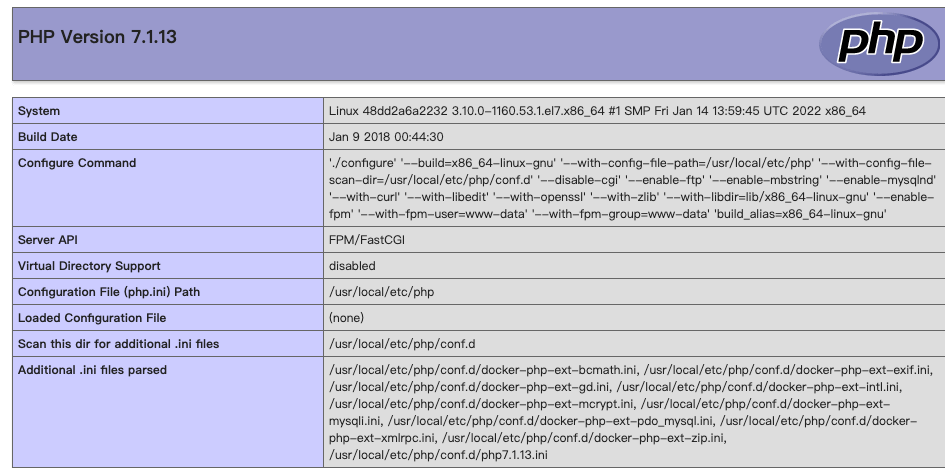
Task: Click the (none) loaded configuration value
Action: pos(347,317)
